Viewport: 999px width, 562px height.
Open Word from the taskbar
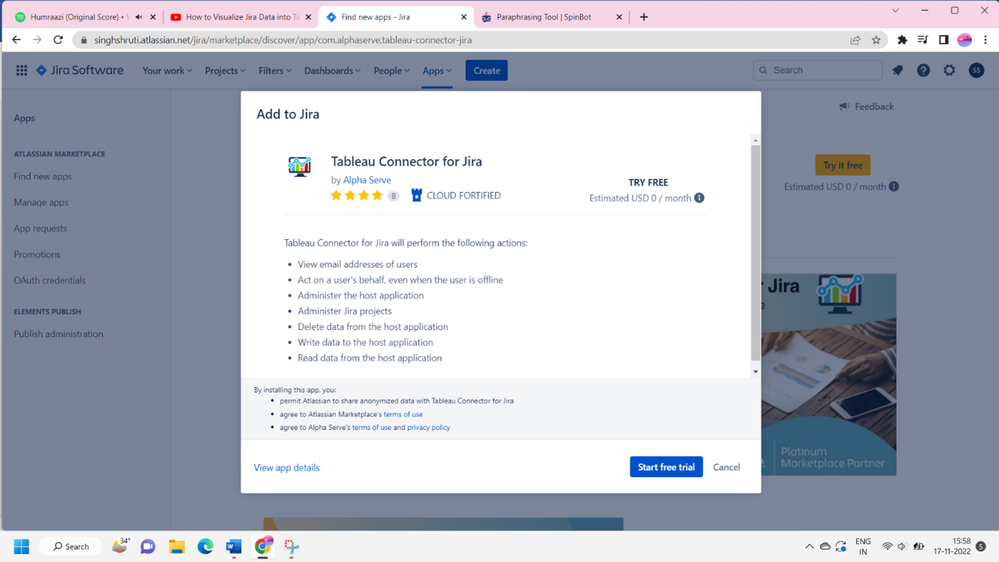point(234,547)
